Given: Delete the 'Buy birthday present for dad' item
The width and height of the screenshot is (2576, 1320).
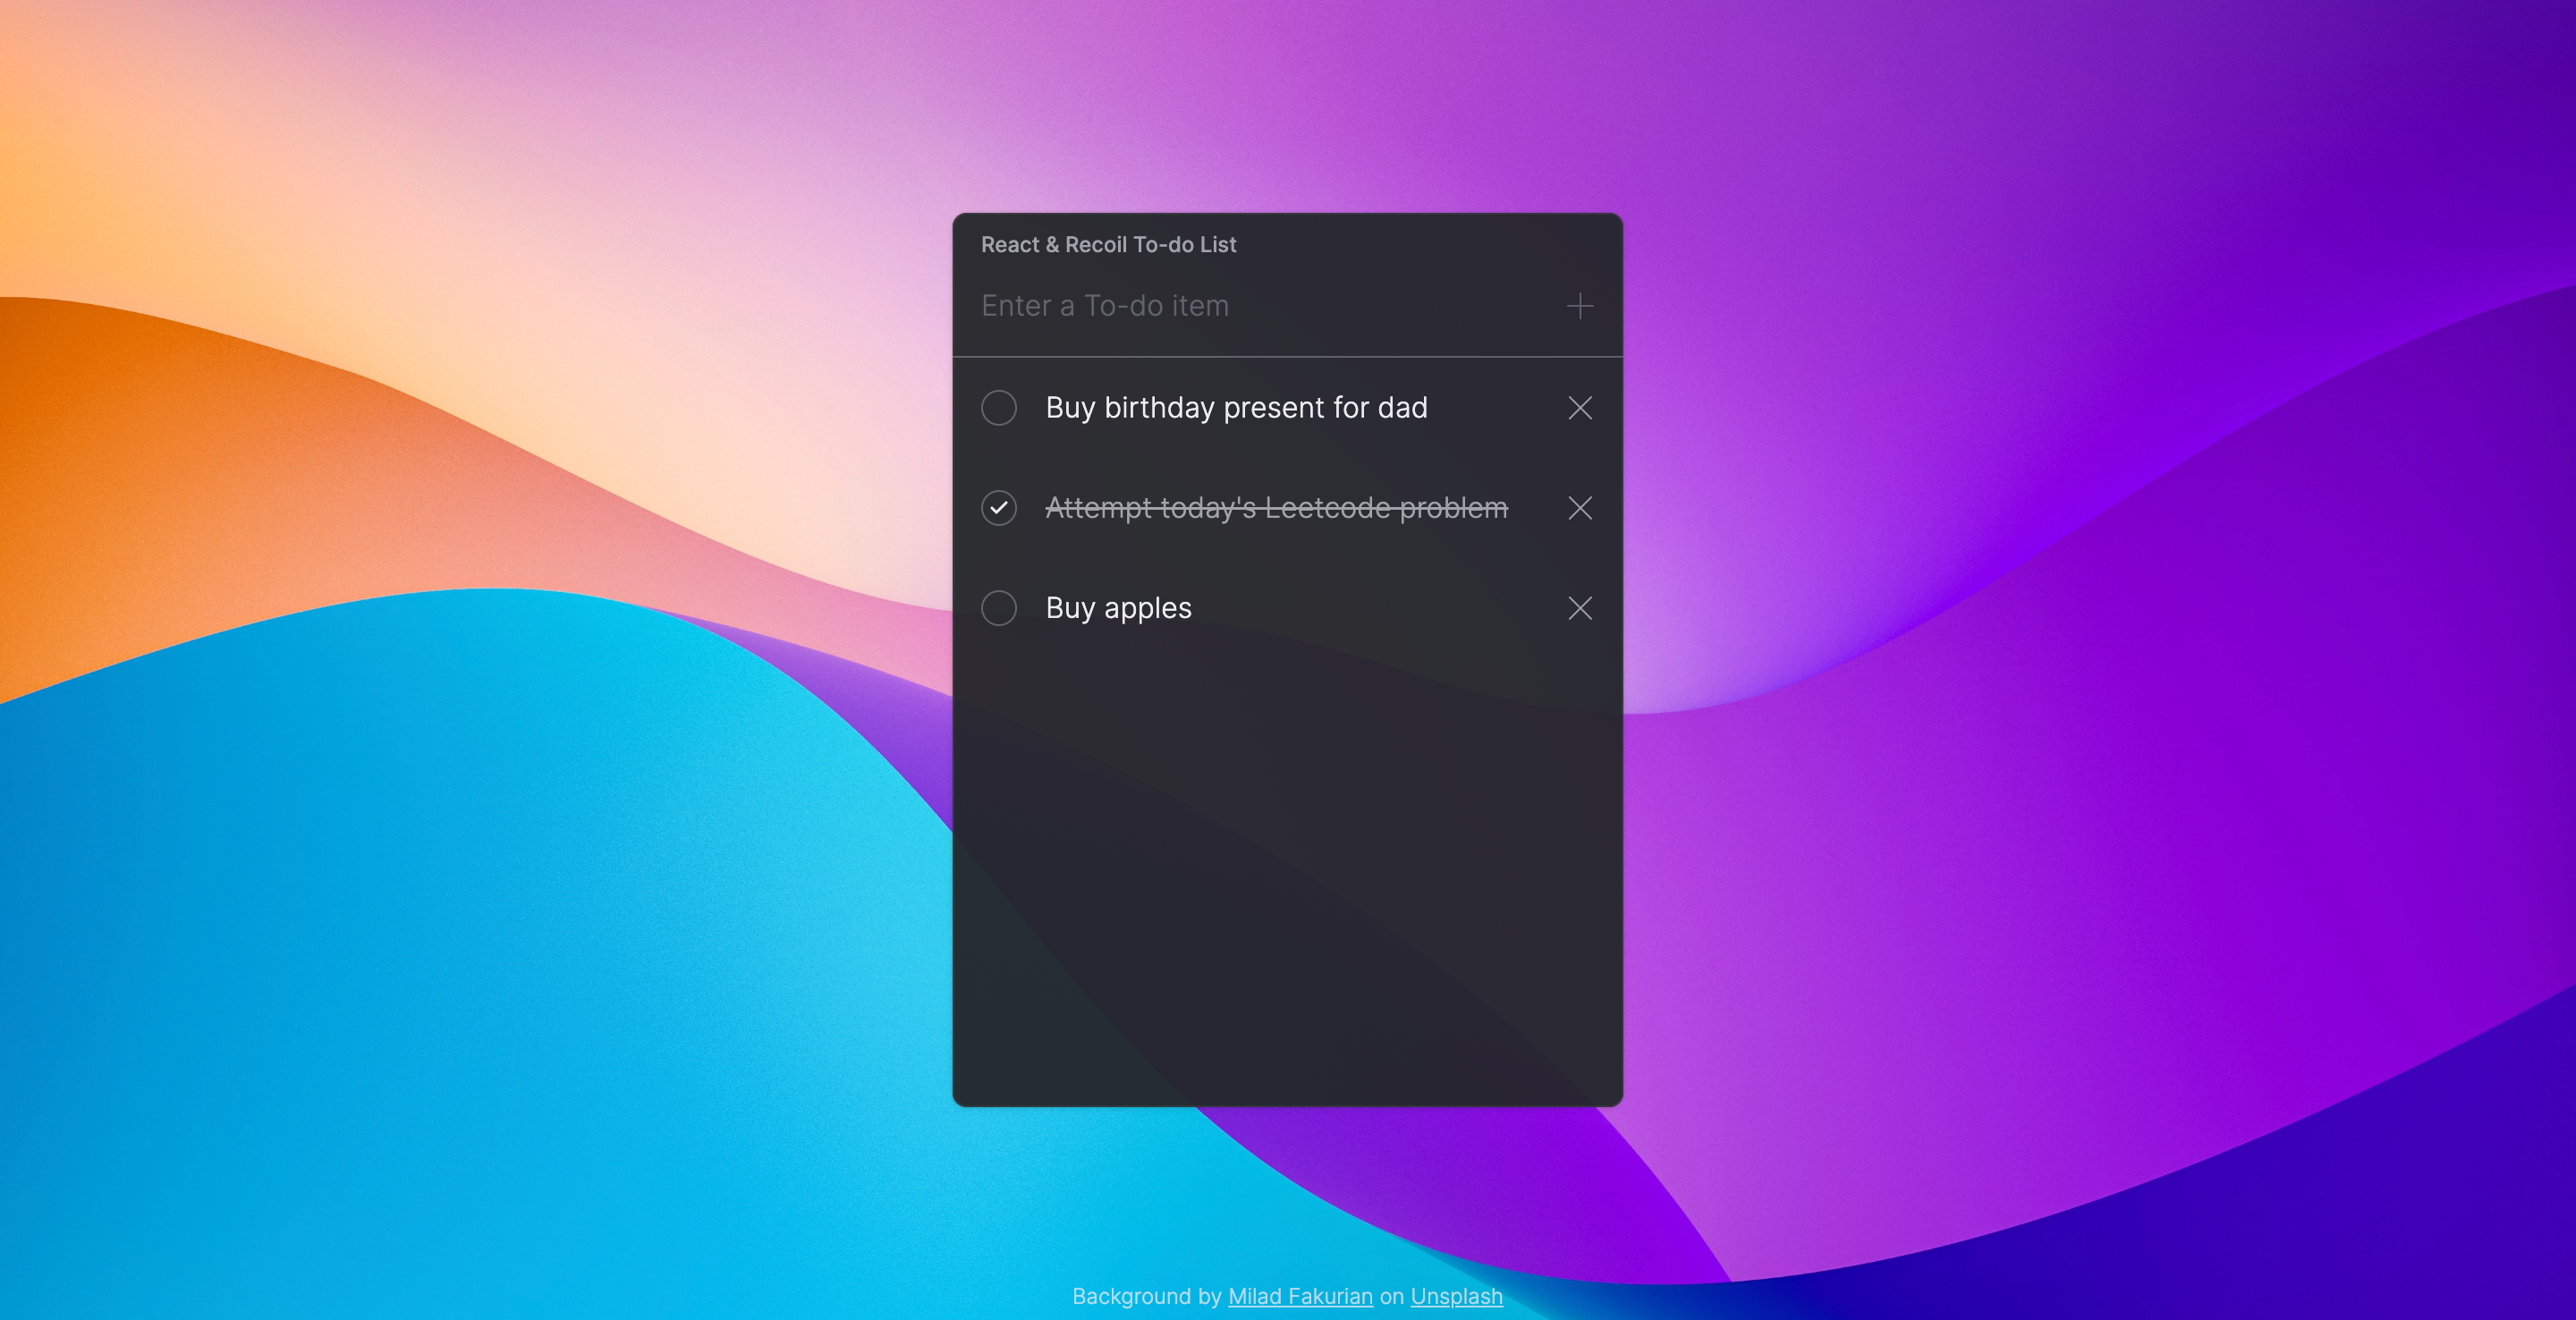Looking at the screenshot, I should click(x=1579, y=408).
